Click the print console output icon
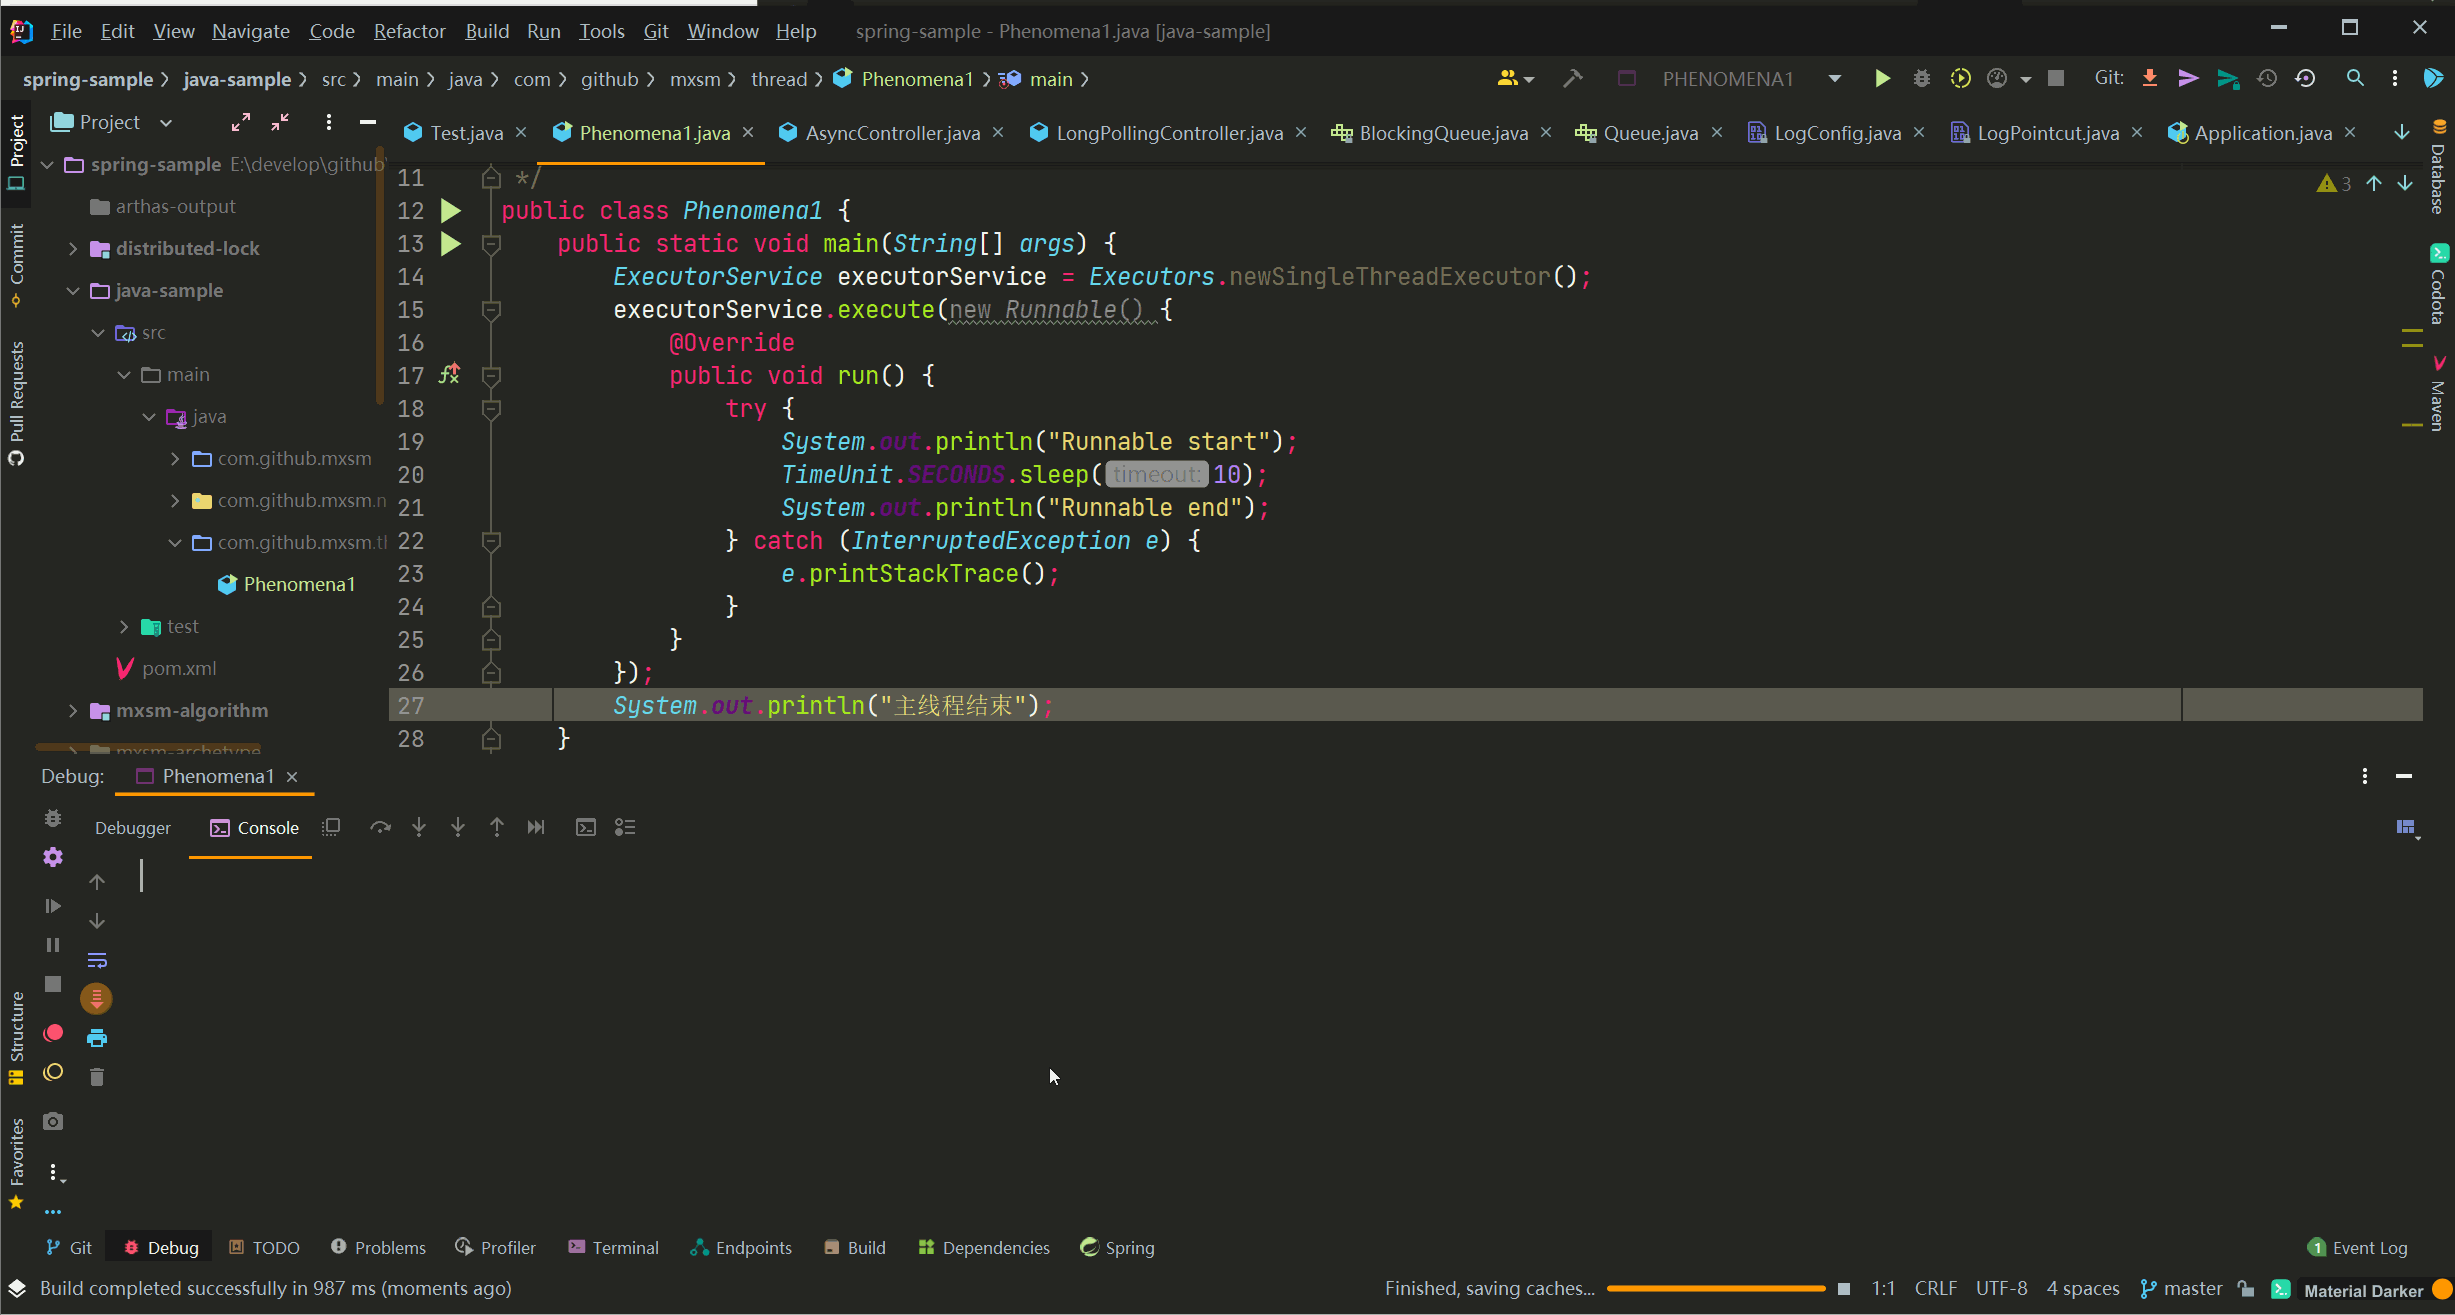This screenshot has height=1315, width=2455. (97, 1038)
